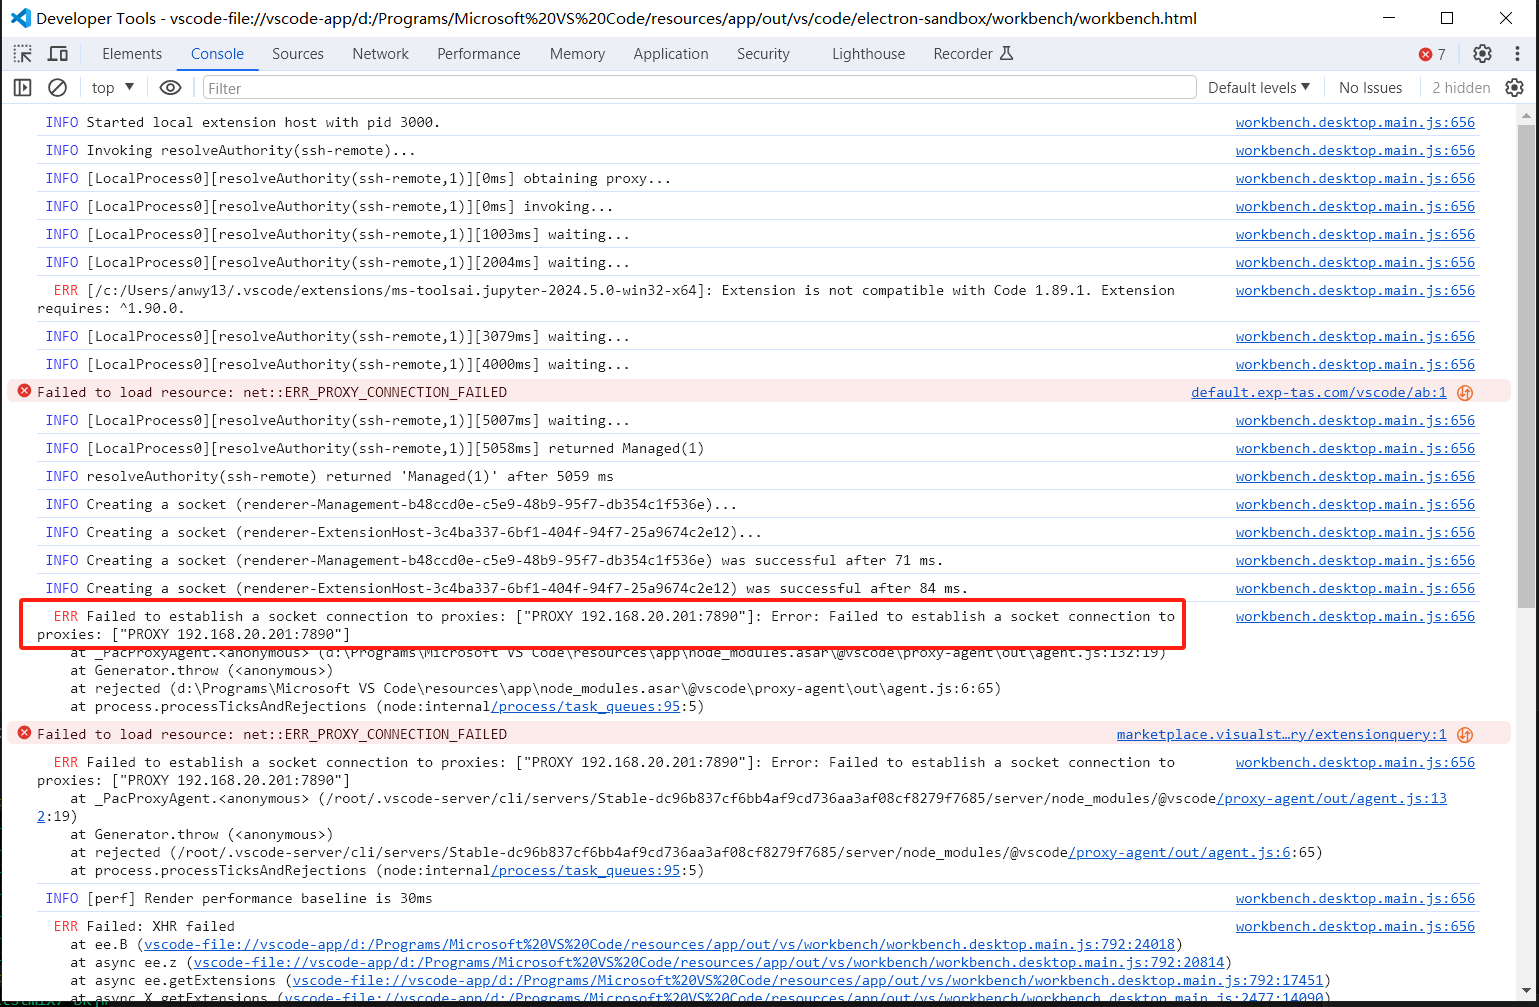Switch to the Application tab
Screen dimensions: 1539x1007
[x=671, y=54]
